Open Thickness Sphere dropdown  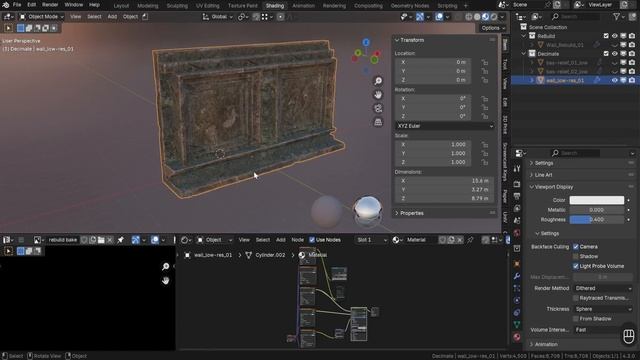(x=603, y=309)
